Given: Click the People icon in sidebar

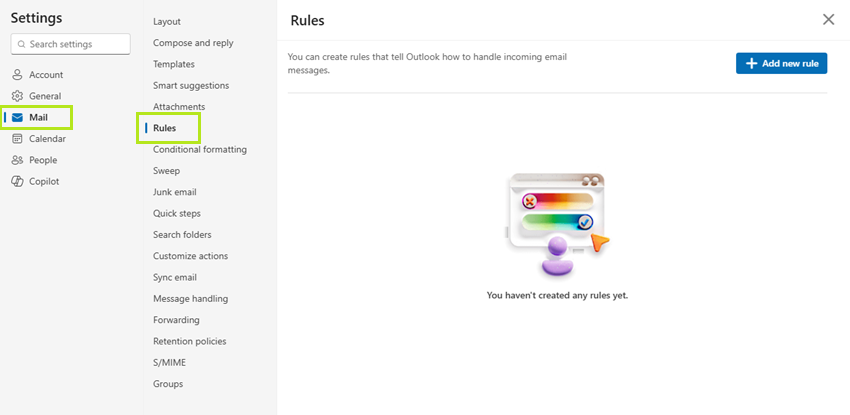Looking at the screenshot, I should pos(17,160).
